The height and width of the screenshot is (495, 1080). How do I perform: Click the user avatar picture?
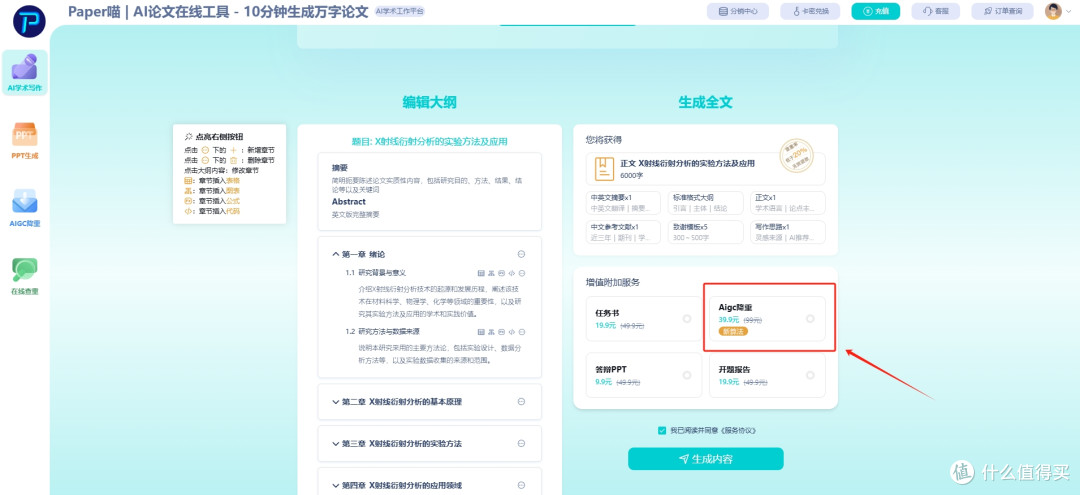point(1053,11)
